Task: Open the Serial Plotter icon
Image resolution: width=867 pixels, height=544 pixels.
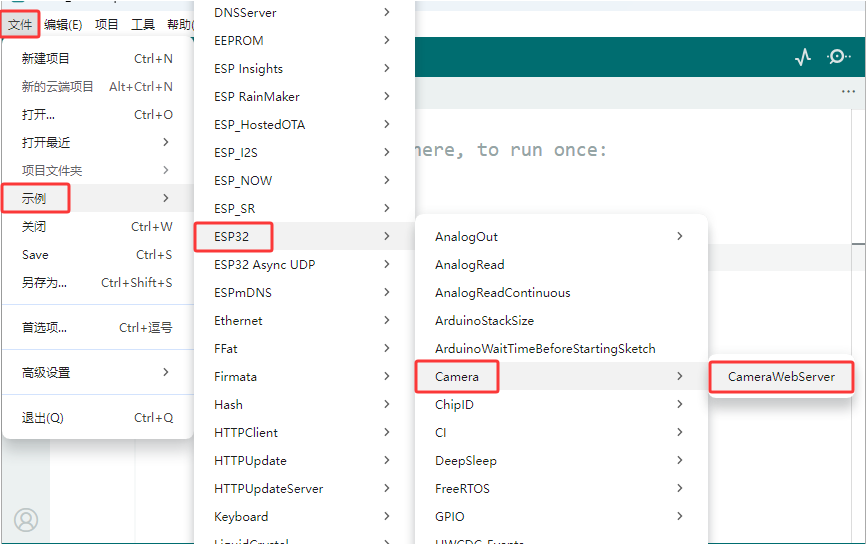Action: coord(803,56)
